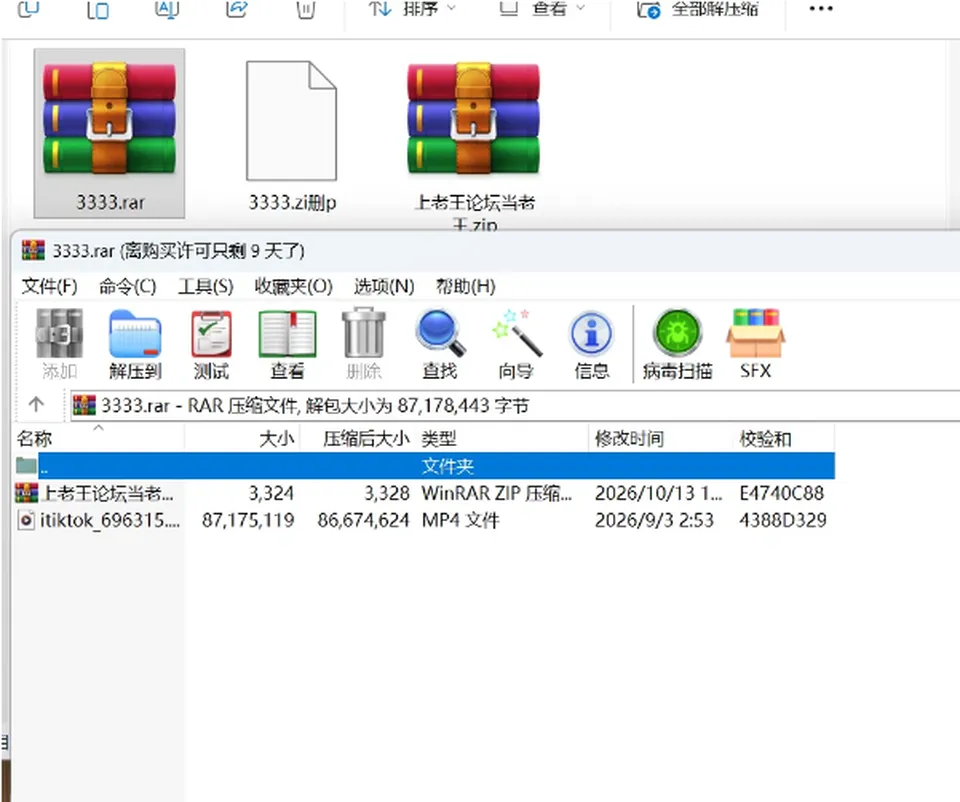
Task: Click the 删除 (Delete) trash can icon in WinRAR
Action: click(x=364, y=344)
